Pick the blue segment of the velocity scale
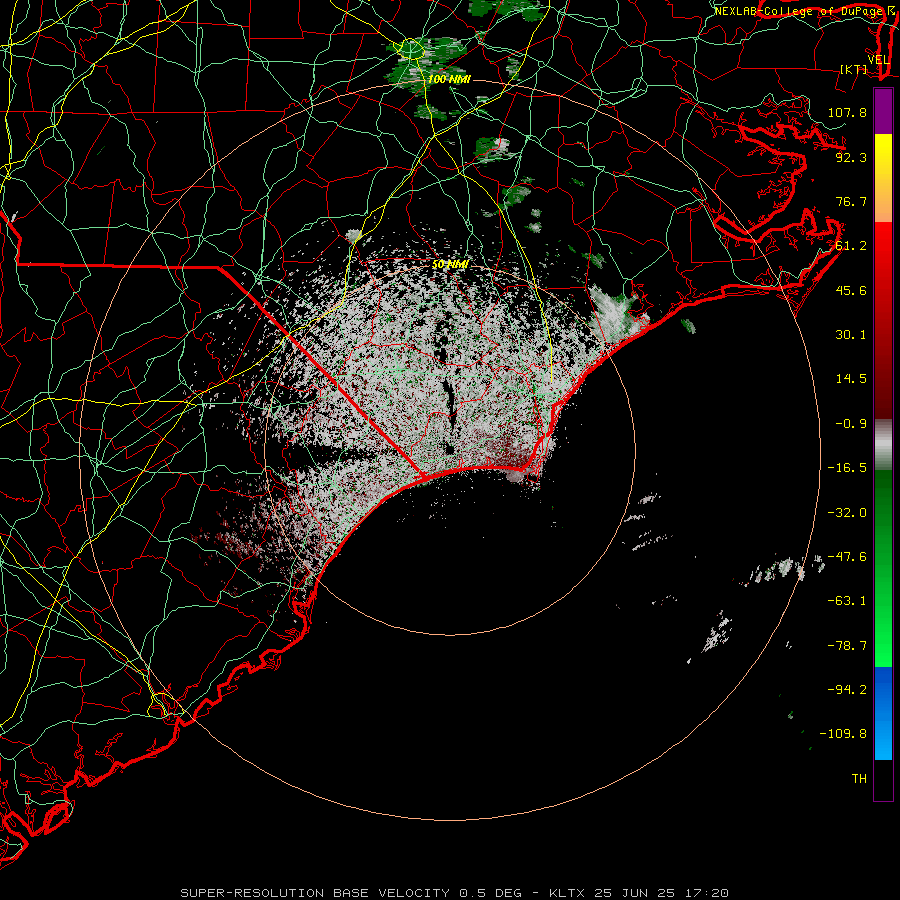The image size is (900, 900). pyautogui.click(x=883, y=713)
